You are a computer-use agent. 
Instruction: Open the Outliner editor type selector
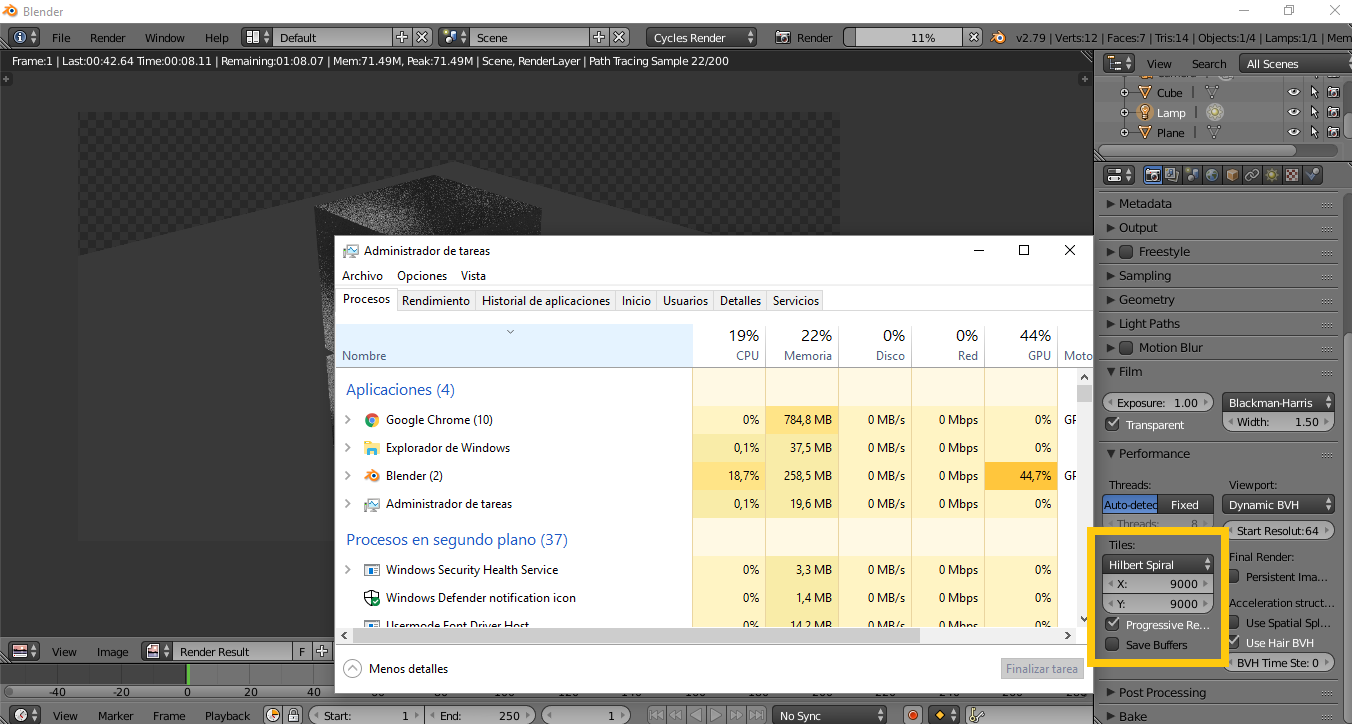[x=1118, y=63]
